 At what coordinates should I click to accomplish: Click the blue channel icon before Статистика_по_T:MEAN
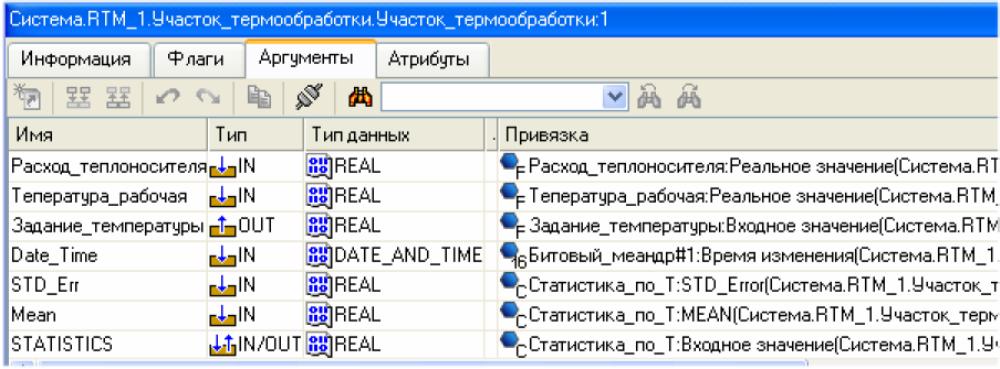[512, 315]
